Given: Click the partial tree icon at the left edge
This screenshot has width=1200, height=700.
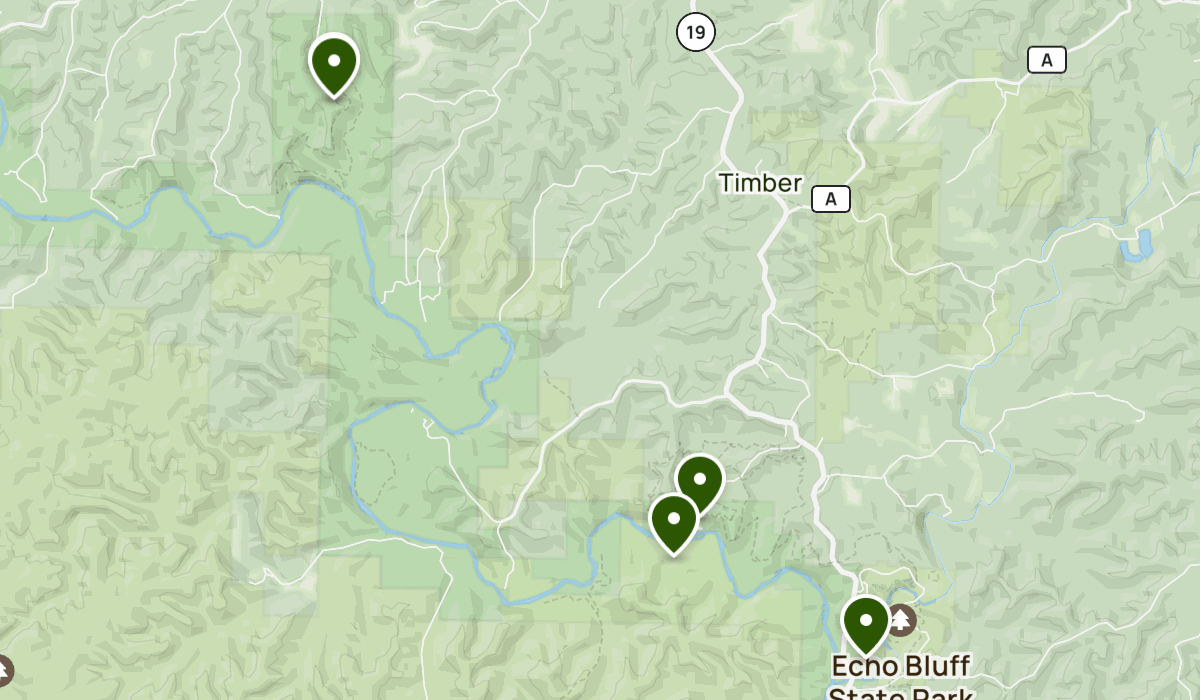Looking at the screenshot, I should [x=4, y=669].
